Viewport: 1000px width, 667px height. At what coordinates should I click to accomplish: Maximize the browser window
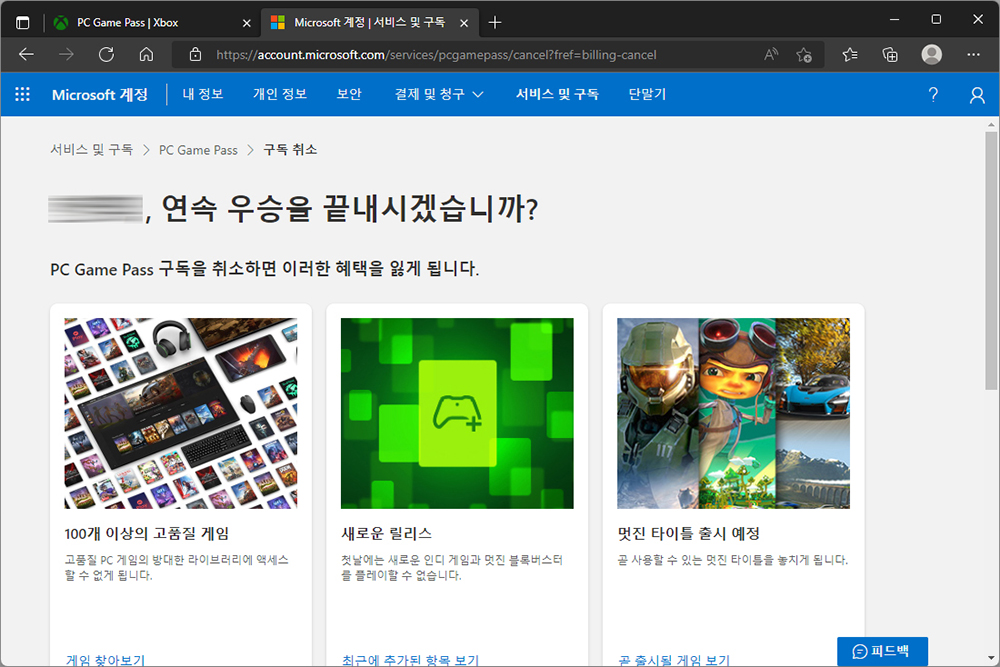click(x=936, y=20)
